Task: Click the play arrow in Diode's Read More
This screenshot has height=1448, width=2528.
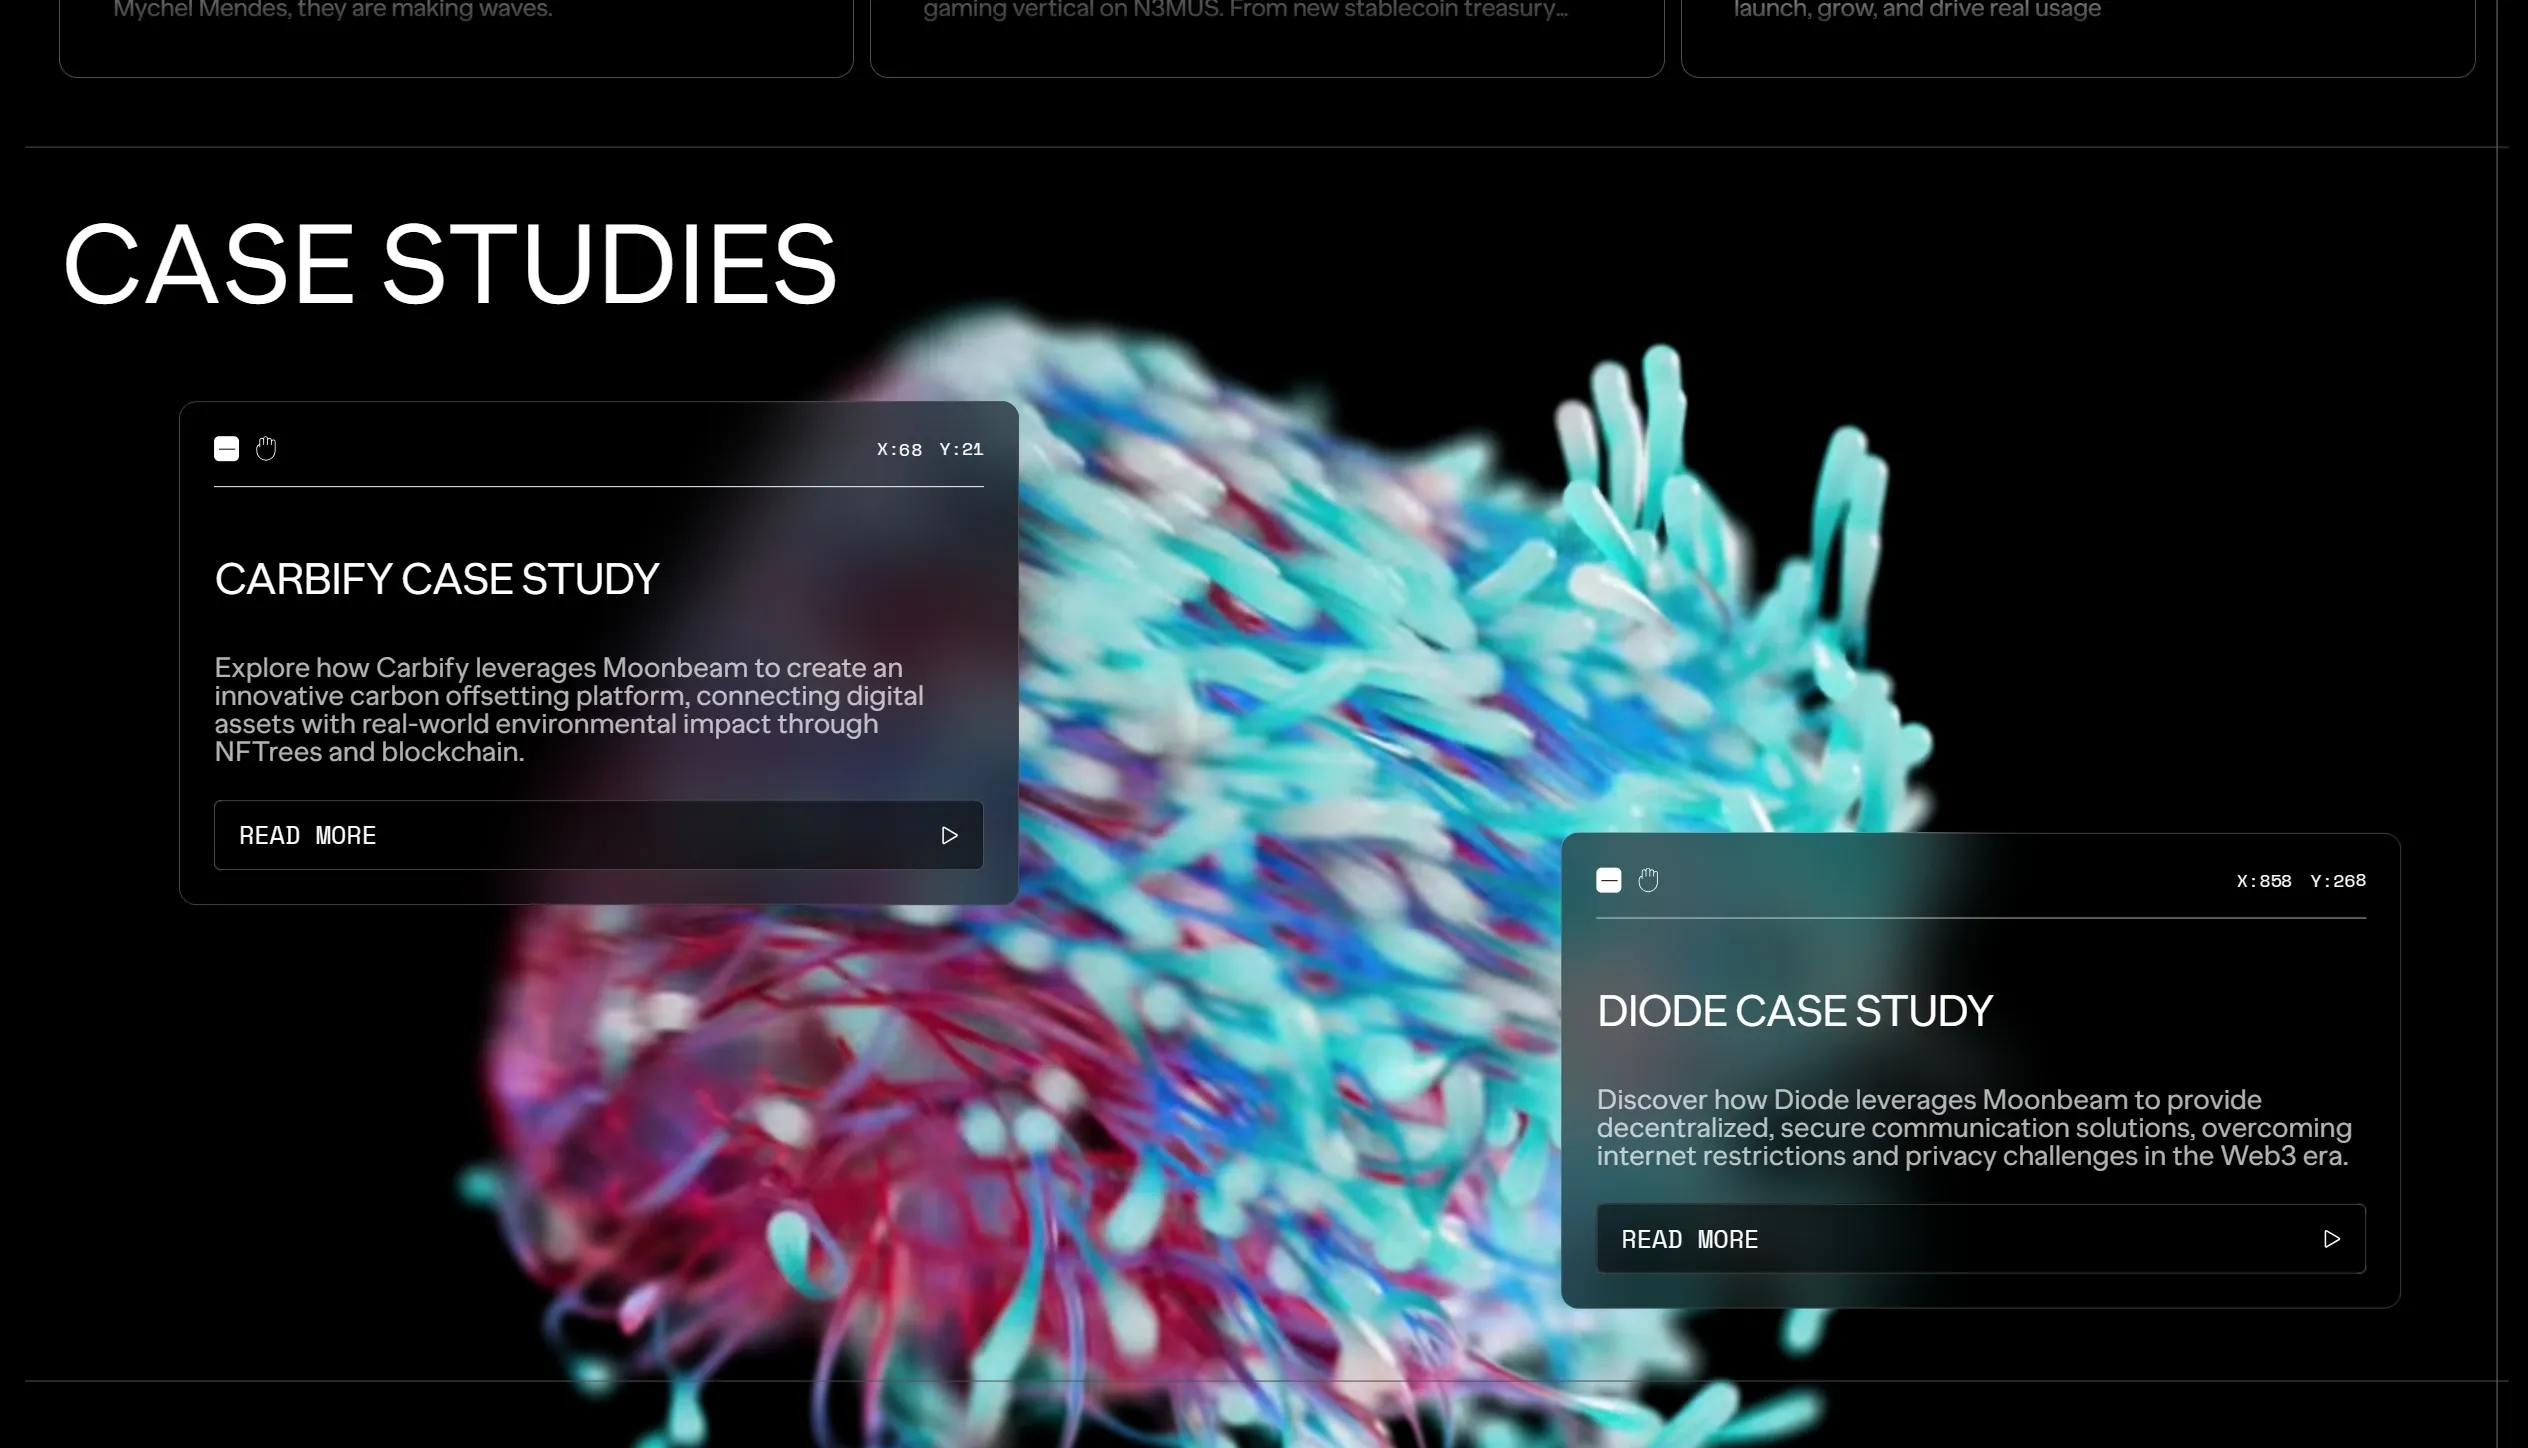Action: [2331, 1239]
